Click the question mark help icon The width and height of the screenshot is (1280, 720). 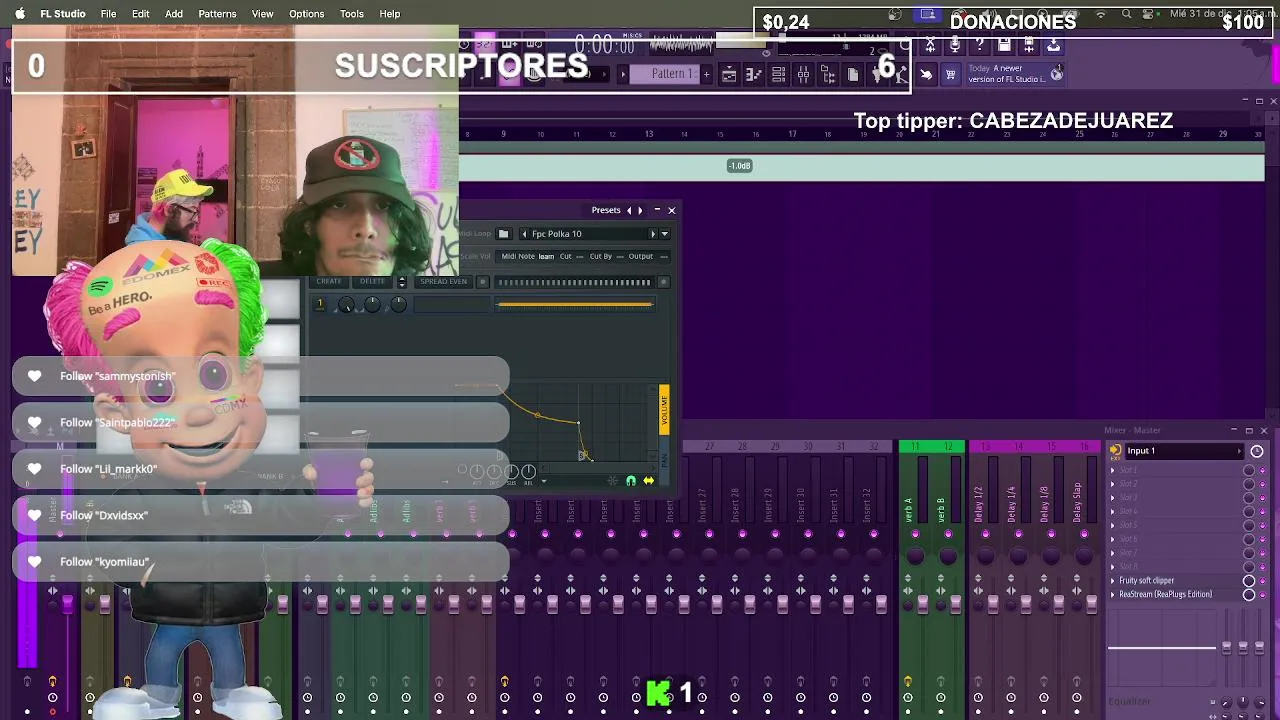click(979, 44)
